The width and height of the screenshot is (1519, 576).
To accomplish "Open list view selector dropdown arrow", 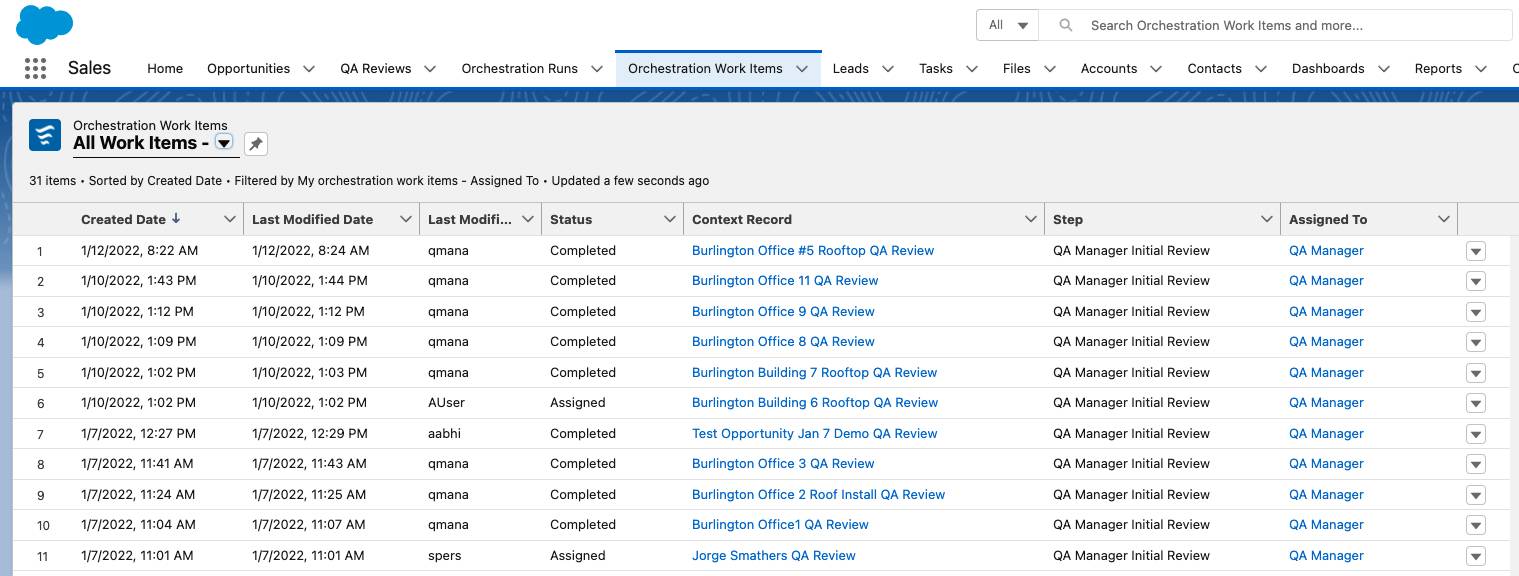I will point(224,143).
